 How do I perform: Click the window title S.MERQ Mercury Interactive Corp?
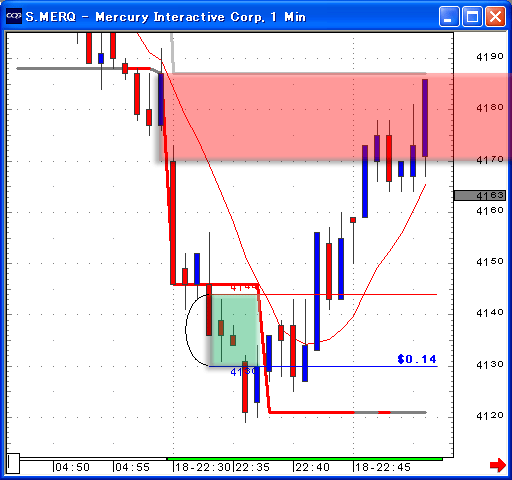(x=165, y=17)
